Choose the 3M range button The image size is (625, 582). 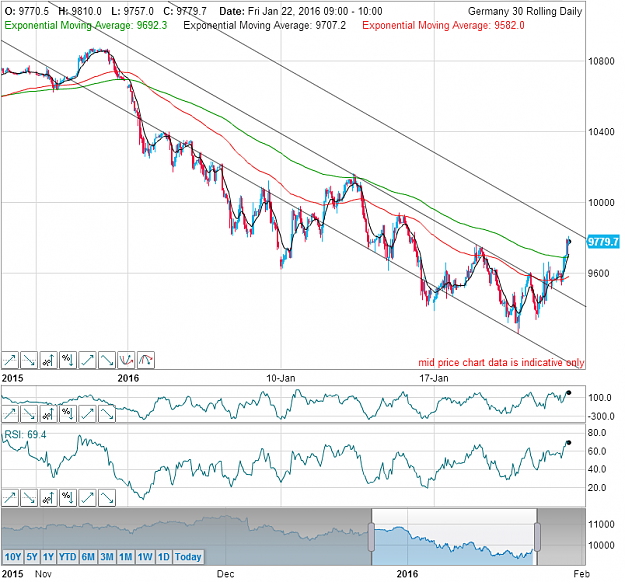coord(107,556)
